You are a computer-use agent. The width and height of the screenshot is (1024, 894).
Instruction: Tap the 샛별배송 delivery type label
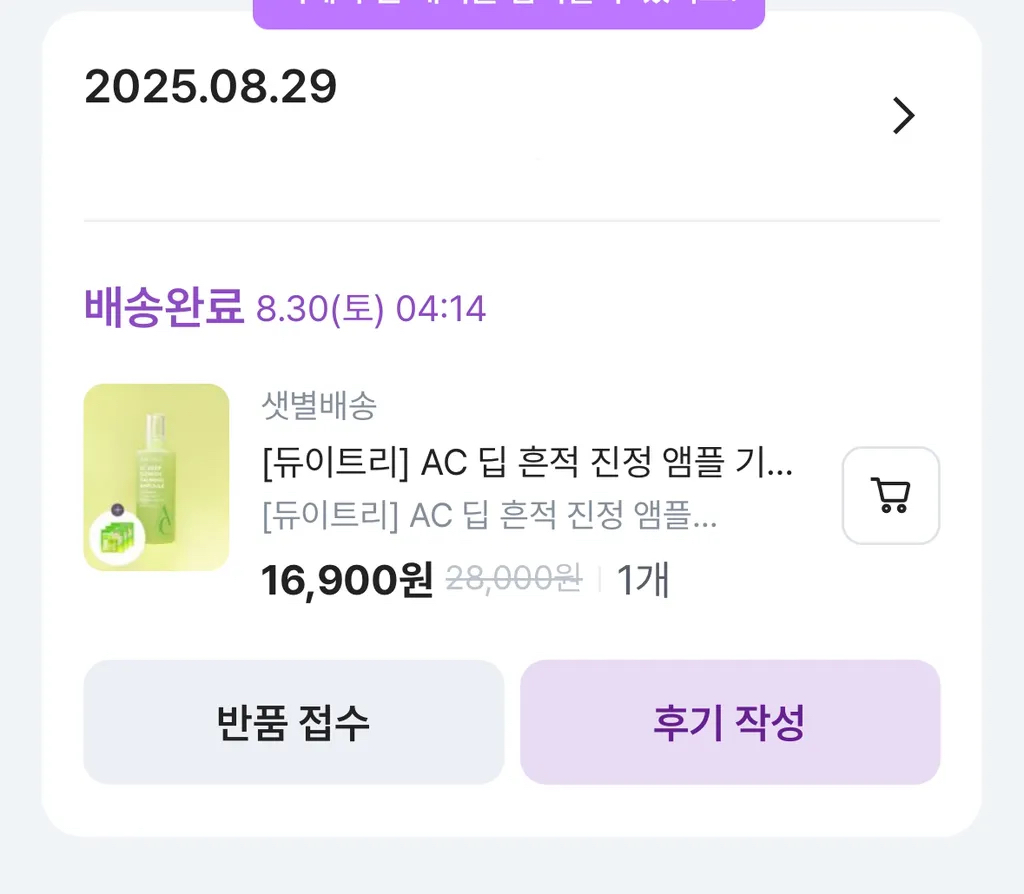tap(319, 406)
